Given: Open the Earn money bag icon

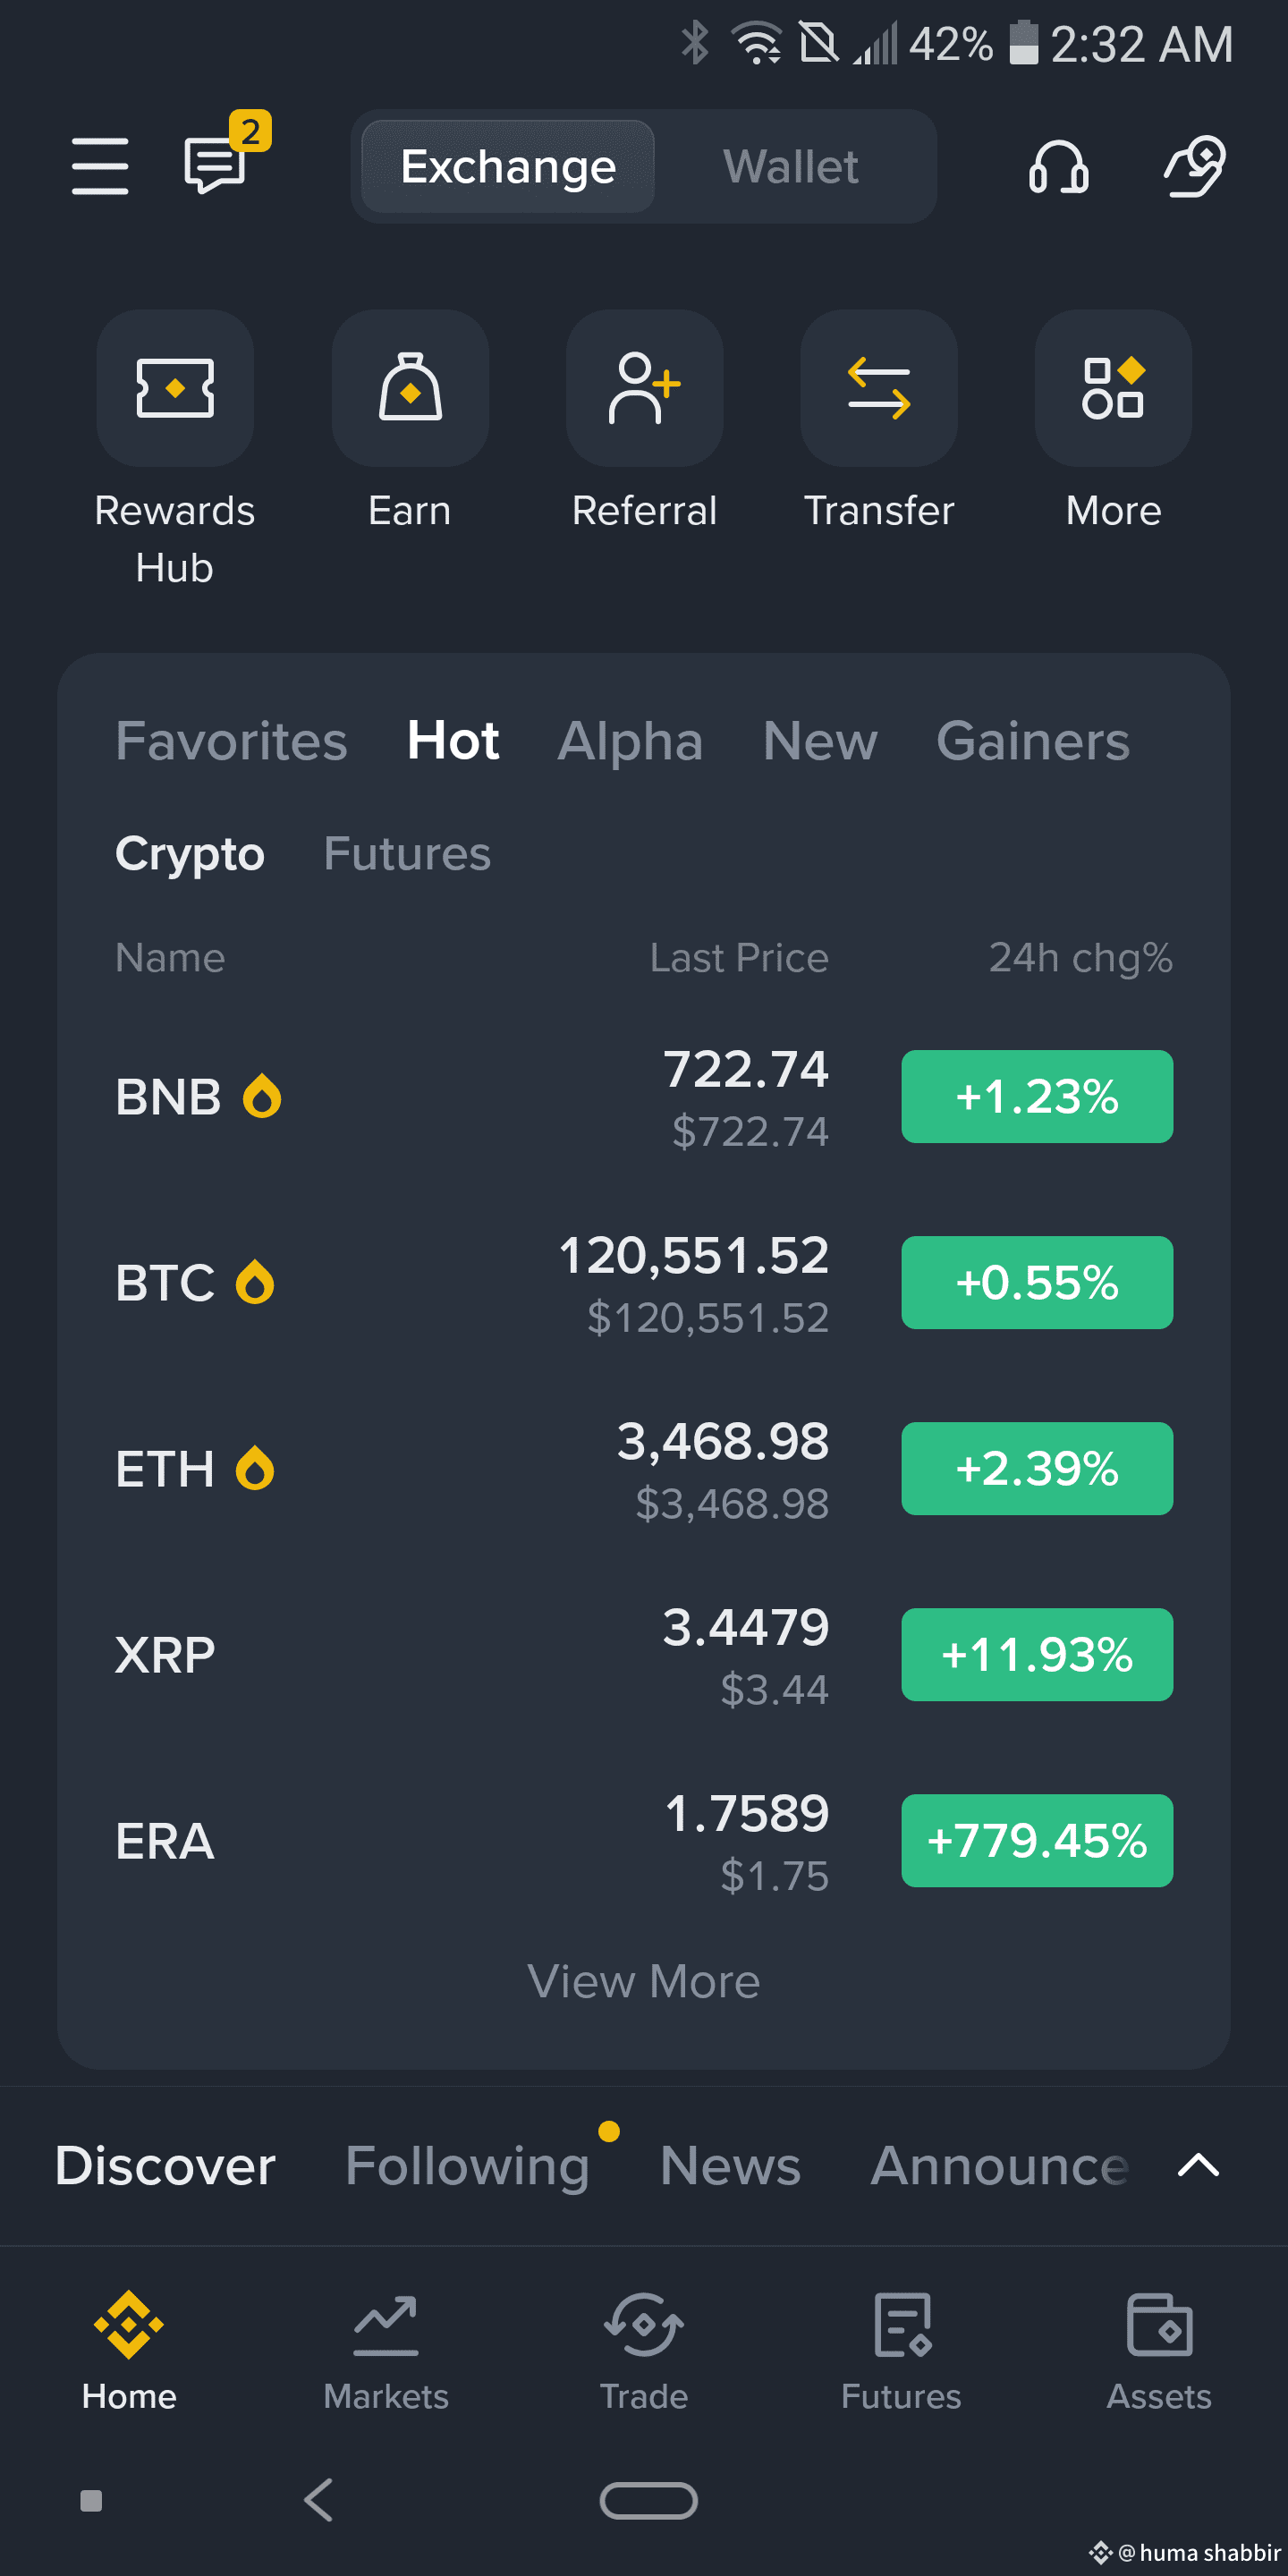Looking at the screenshot, I should (410, 388).
